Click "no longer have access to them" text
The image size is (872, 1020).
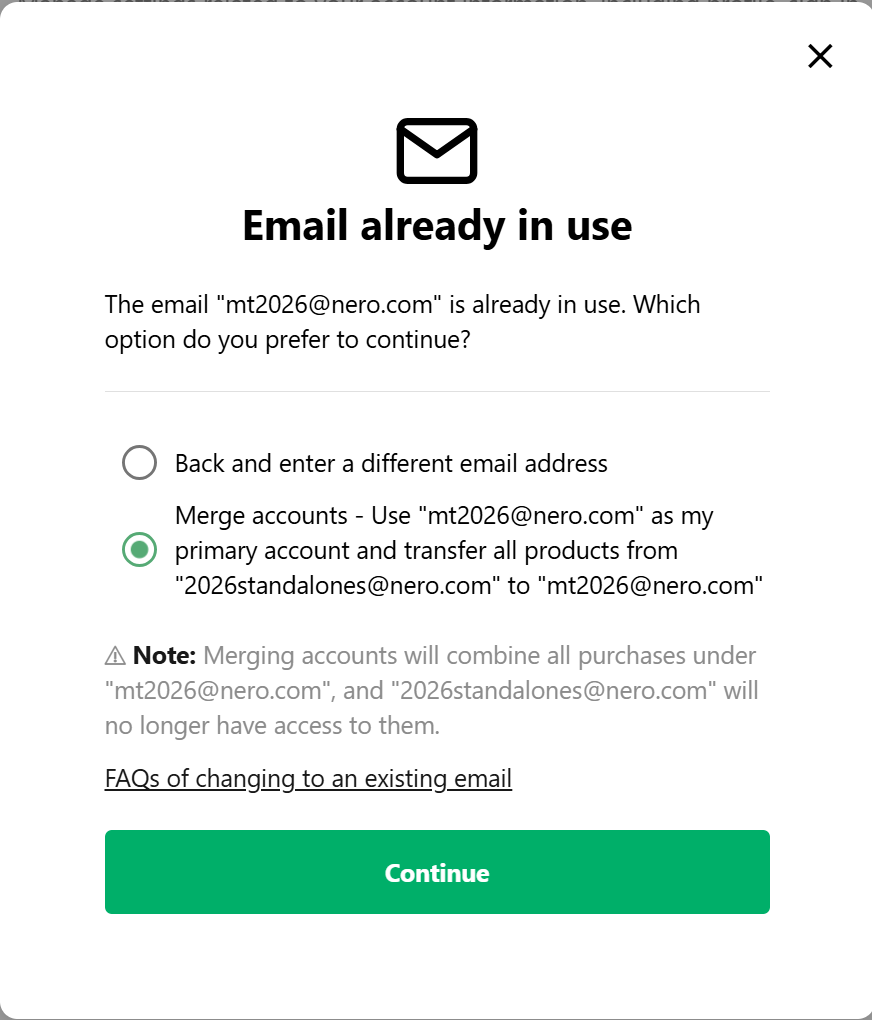point(272,726)
